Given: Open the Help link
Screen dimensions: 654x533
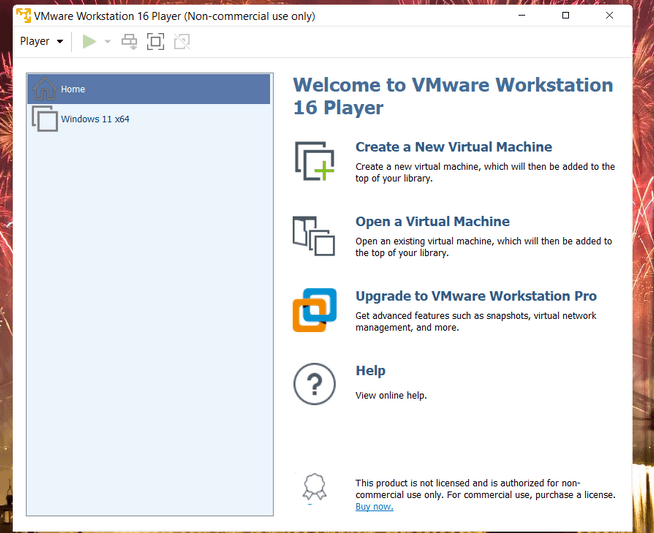Looking at the screenshot, I should point(370,370).
